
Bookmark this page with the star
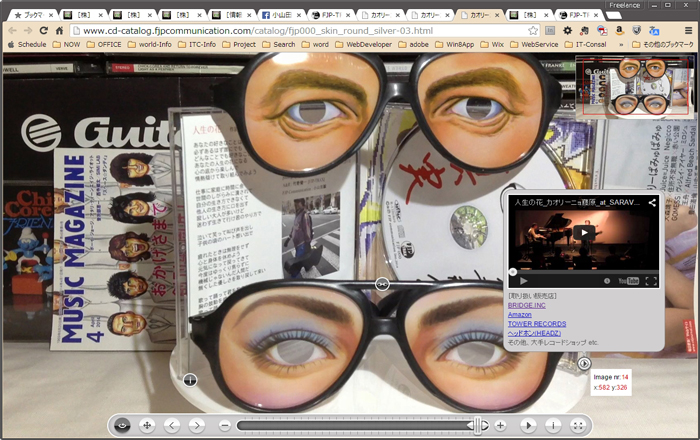(533, 31)
